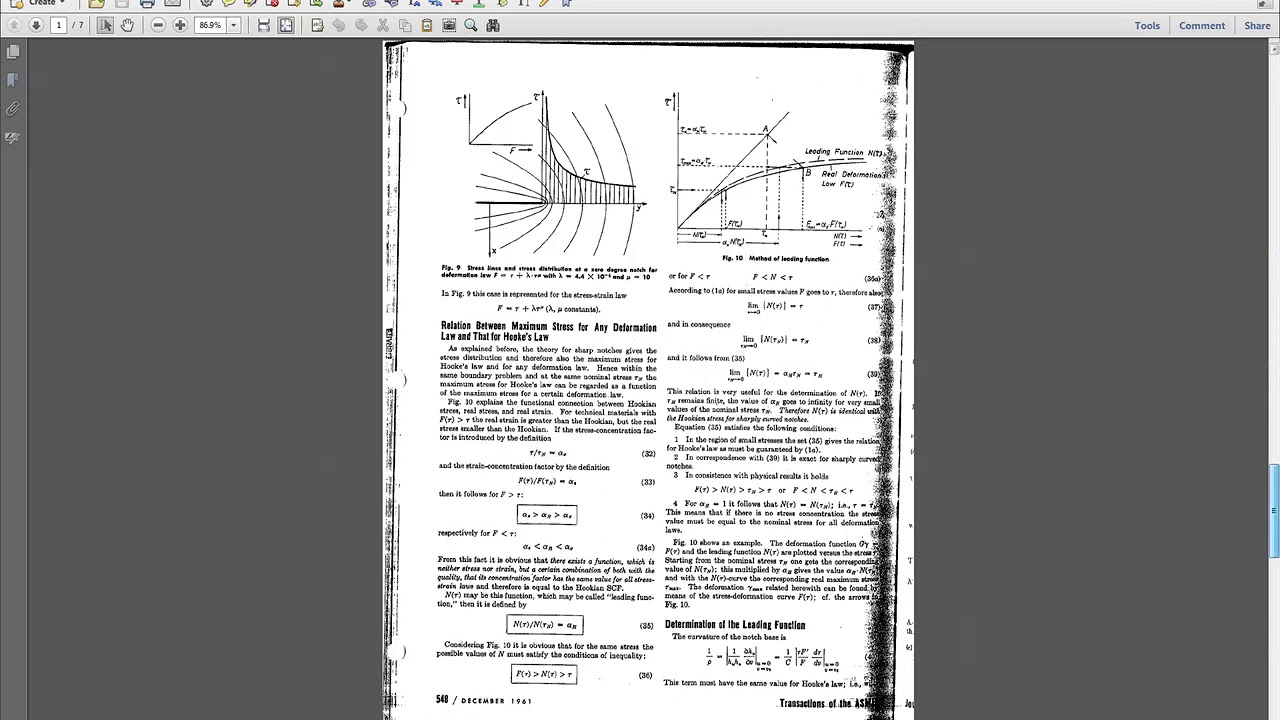
Task: Click the vertical scrollbar thumb
Action: (x=1274, y=511)
